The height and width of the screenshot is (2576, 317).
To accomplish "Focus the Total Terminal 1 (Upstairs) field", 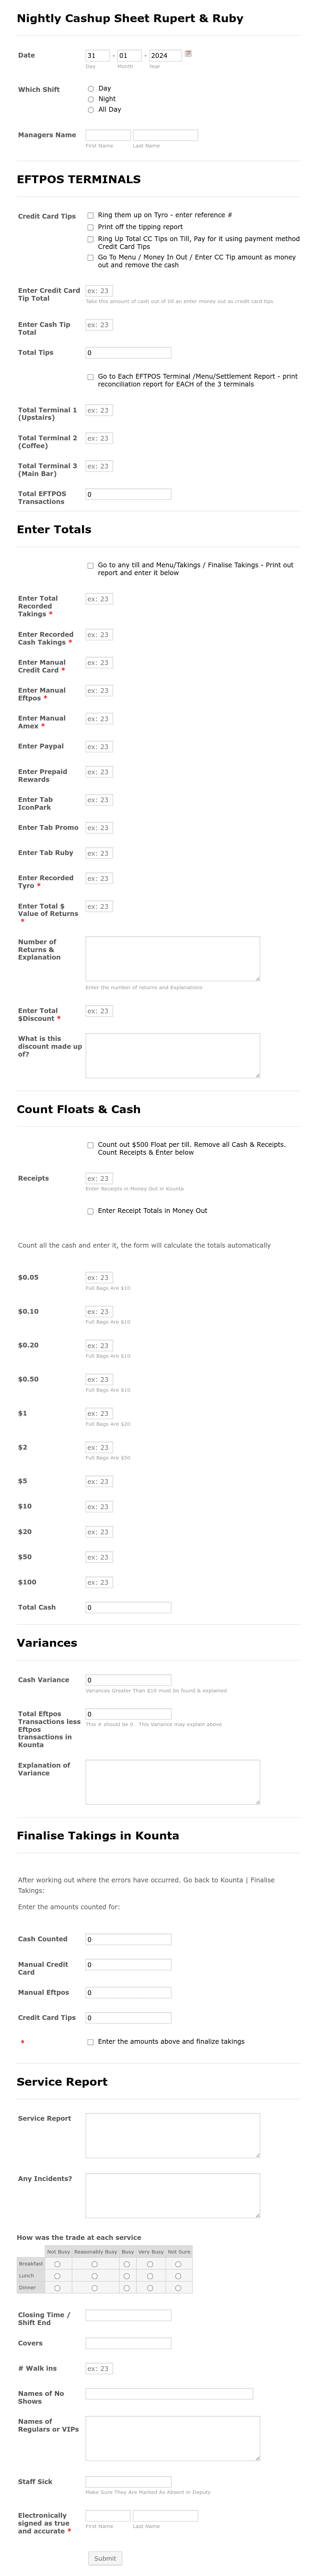I will 99,410.
